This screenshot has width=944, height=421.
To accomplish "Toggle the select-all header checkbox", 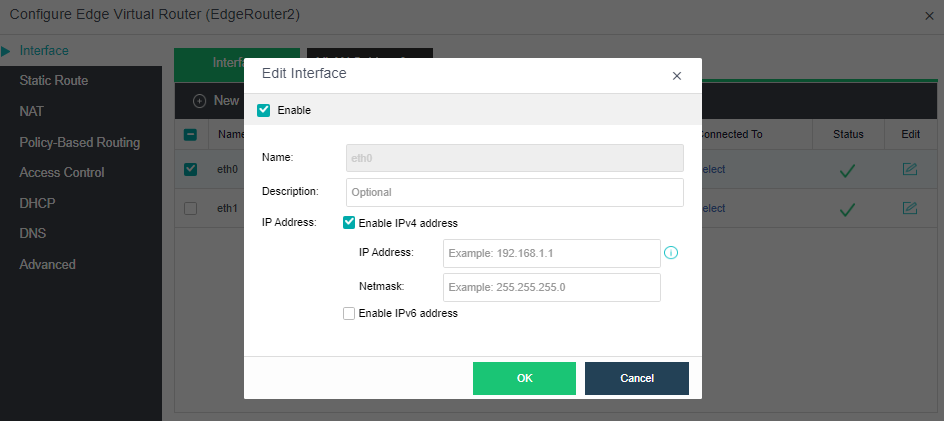I will tap(191, 134).
